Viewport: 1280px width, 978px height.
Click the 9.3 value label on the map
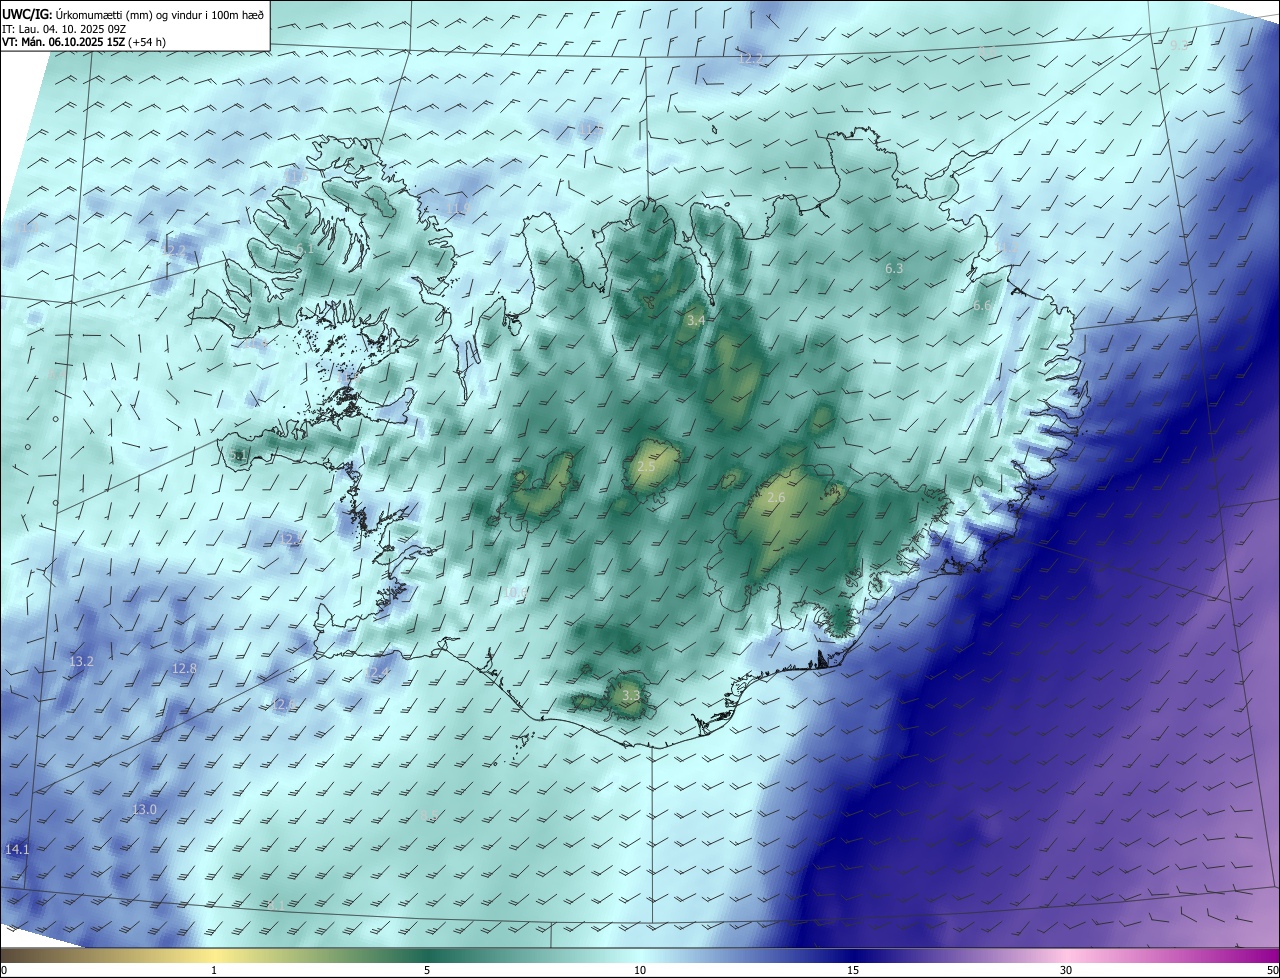pos(1179,45)
